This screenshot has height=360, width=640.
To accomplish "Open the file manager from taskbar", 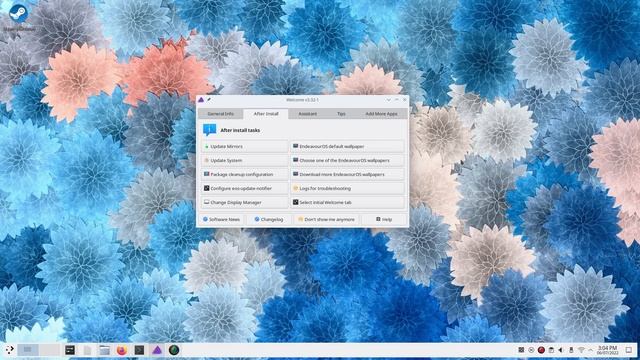I will [104, 350].
